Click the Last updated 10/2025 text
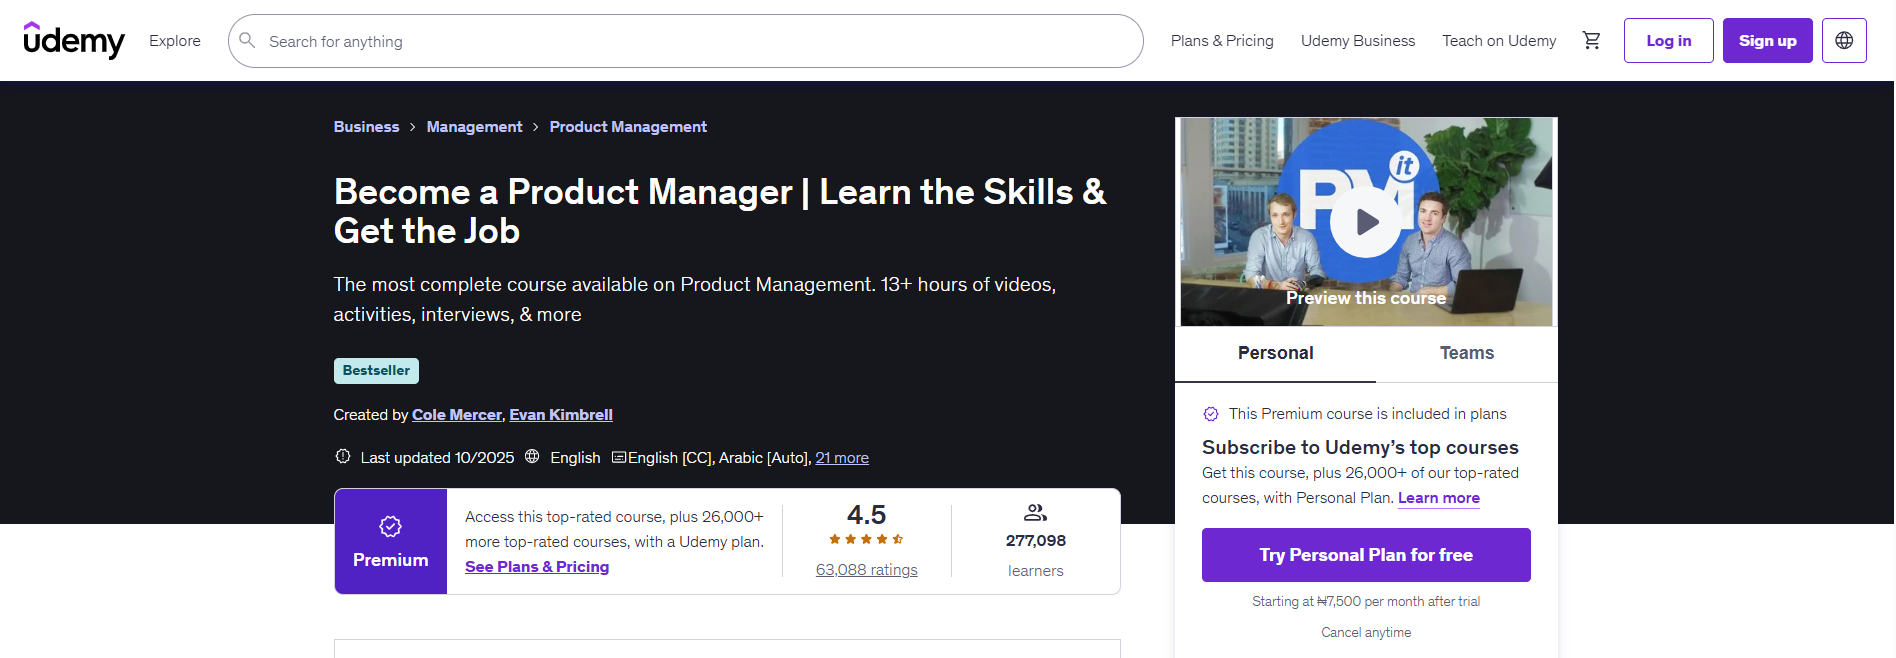This screenshot has height=658, width=1896. pos(437,458)
